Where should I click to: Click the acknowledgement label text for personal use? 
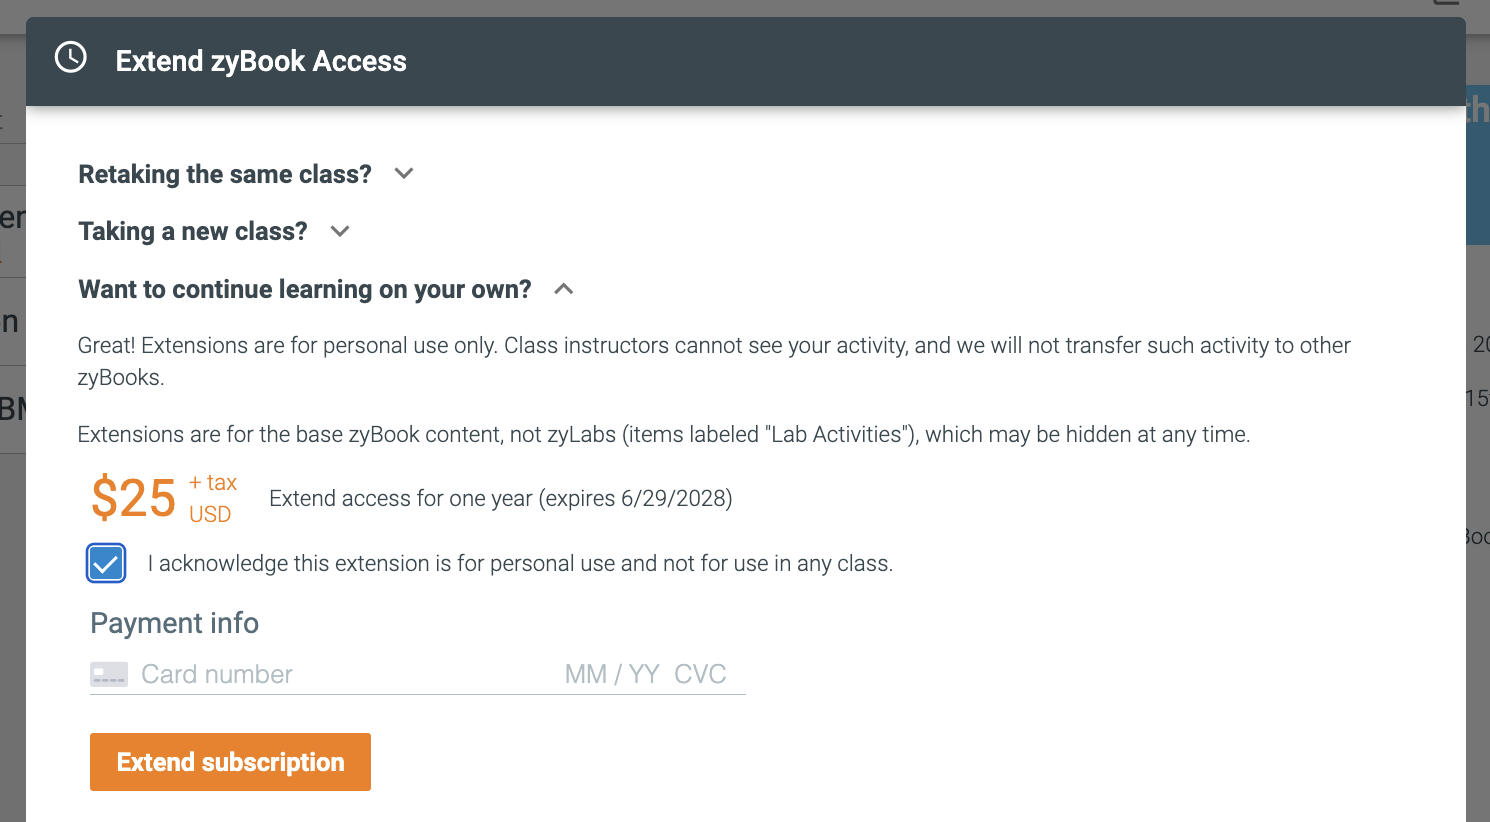point(520,563)
